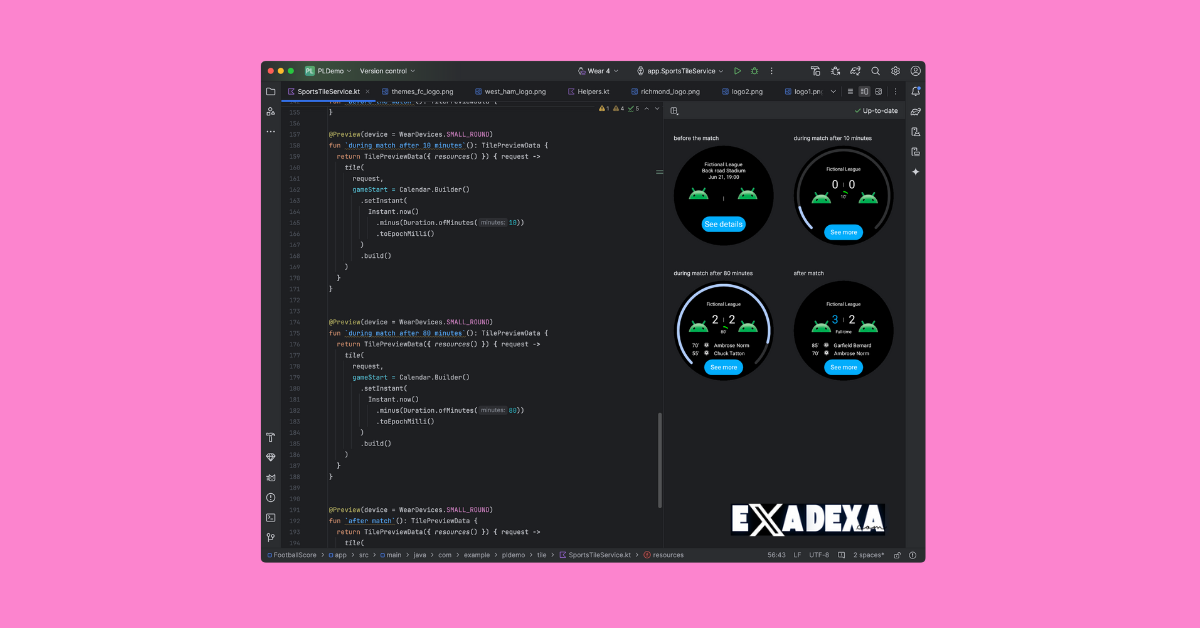This screenshot has width=1200, height=628.
Task: Run the app with the green play button
Action: coord(737,70)
